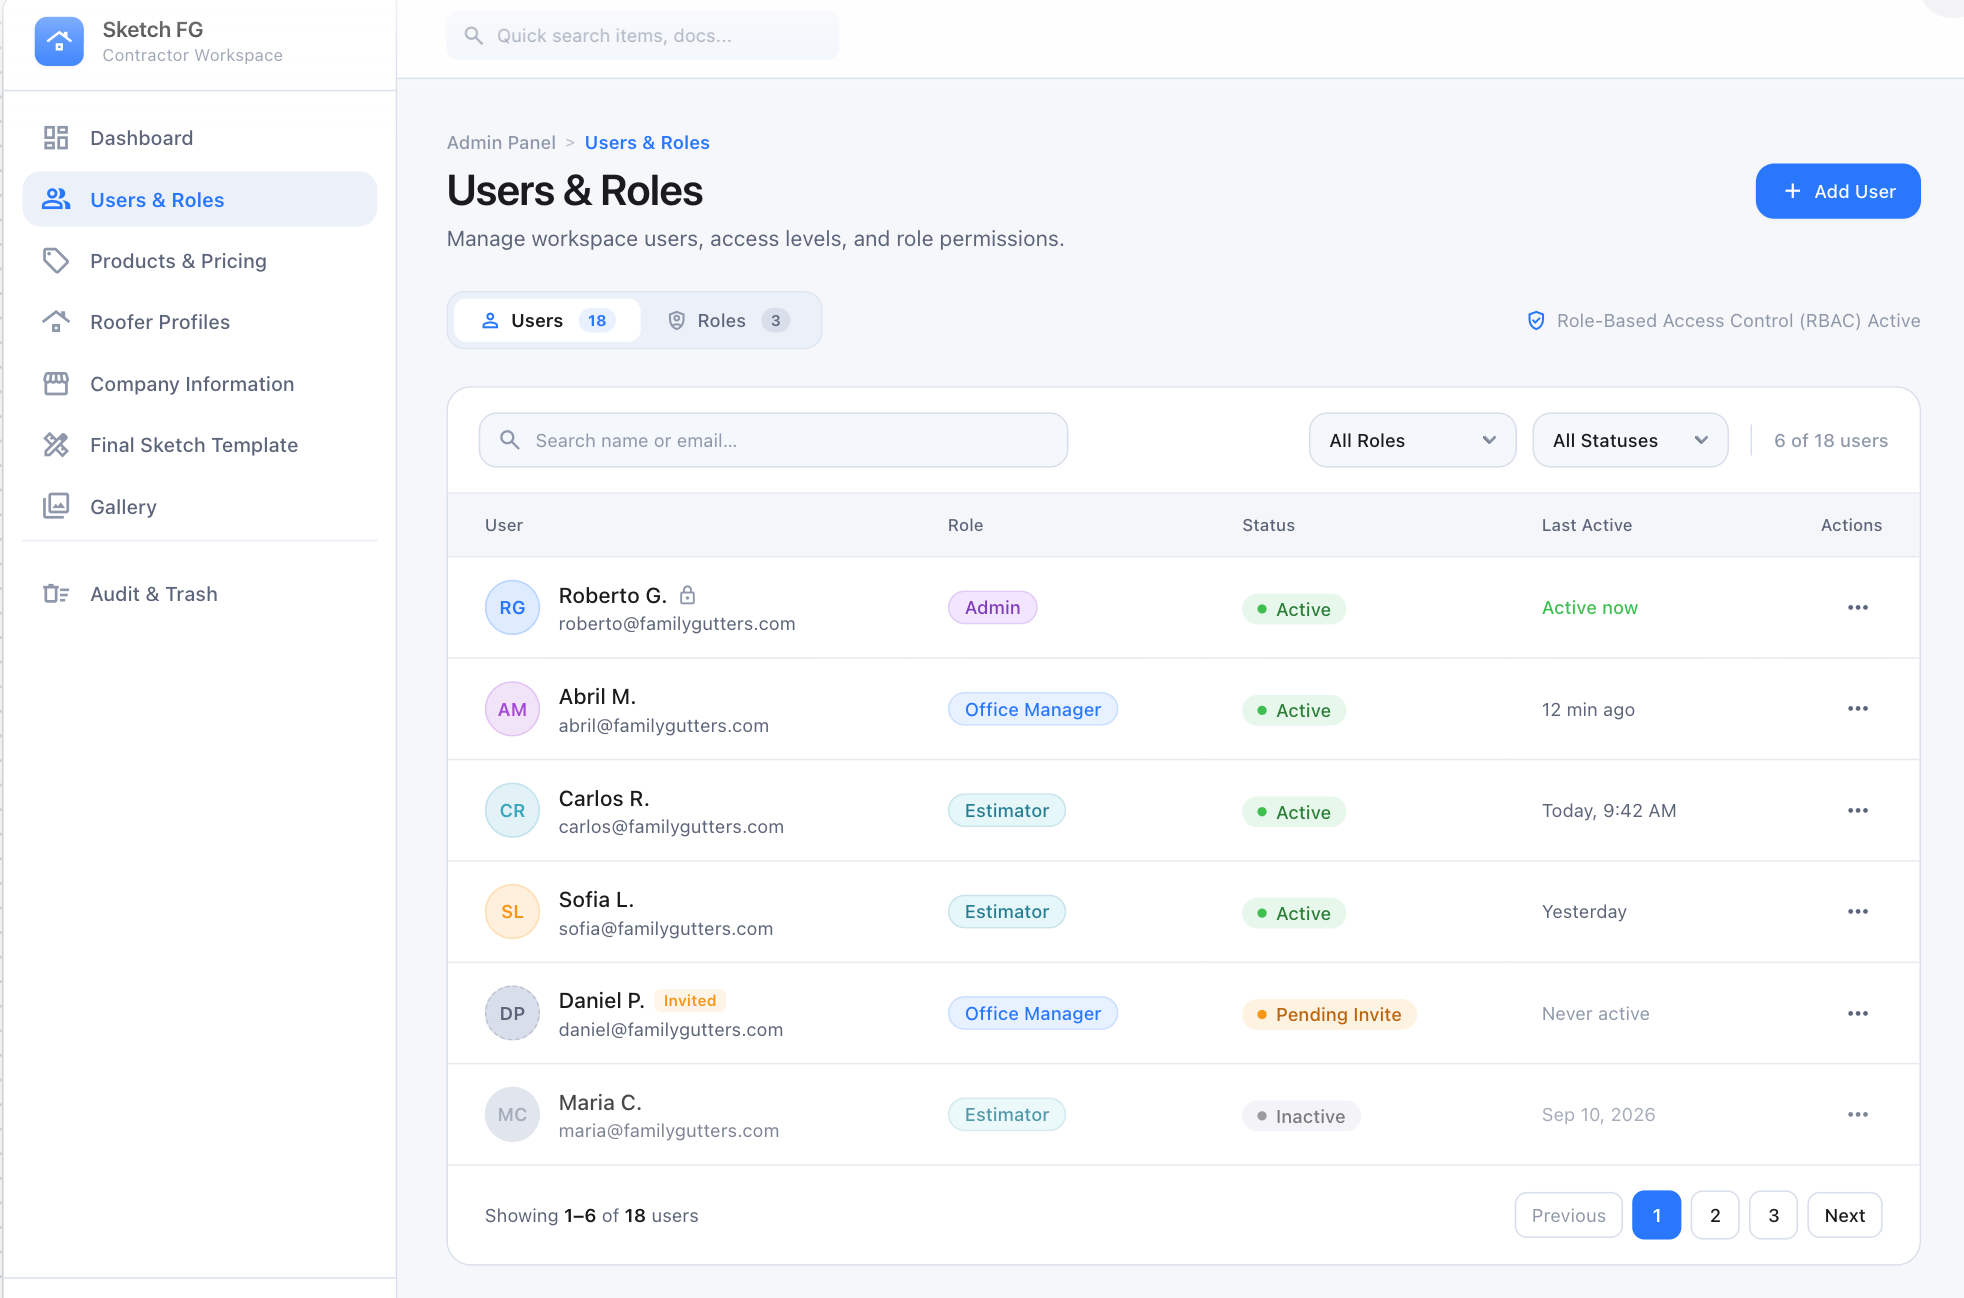This screenshot has height=1298, width=1964.
Task: Open actions menu for Sofia L.
Action: pos(1858,911)
